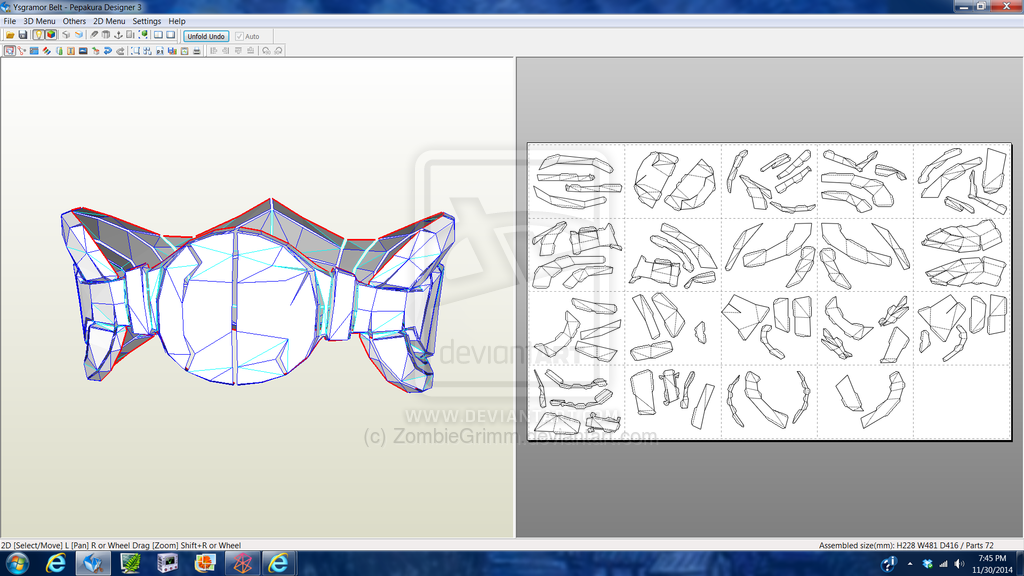Open the Windows Start menu orb
This screenshot has width=1024, height=576.
pos(16,563)
